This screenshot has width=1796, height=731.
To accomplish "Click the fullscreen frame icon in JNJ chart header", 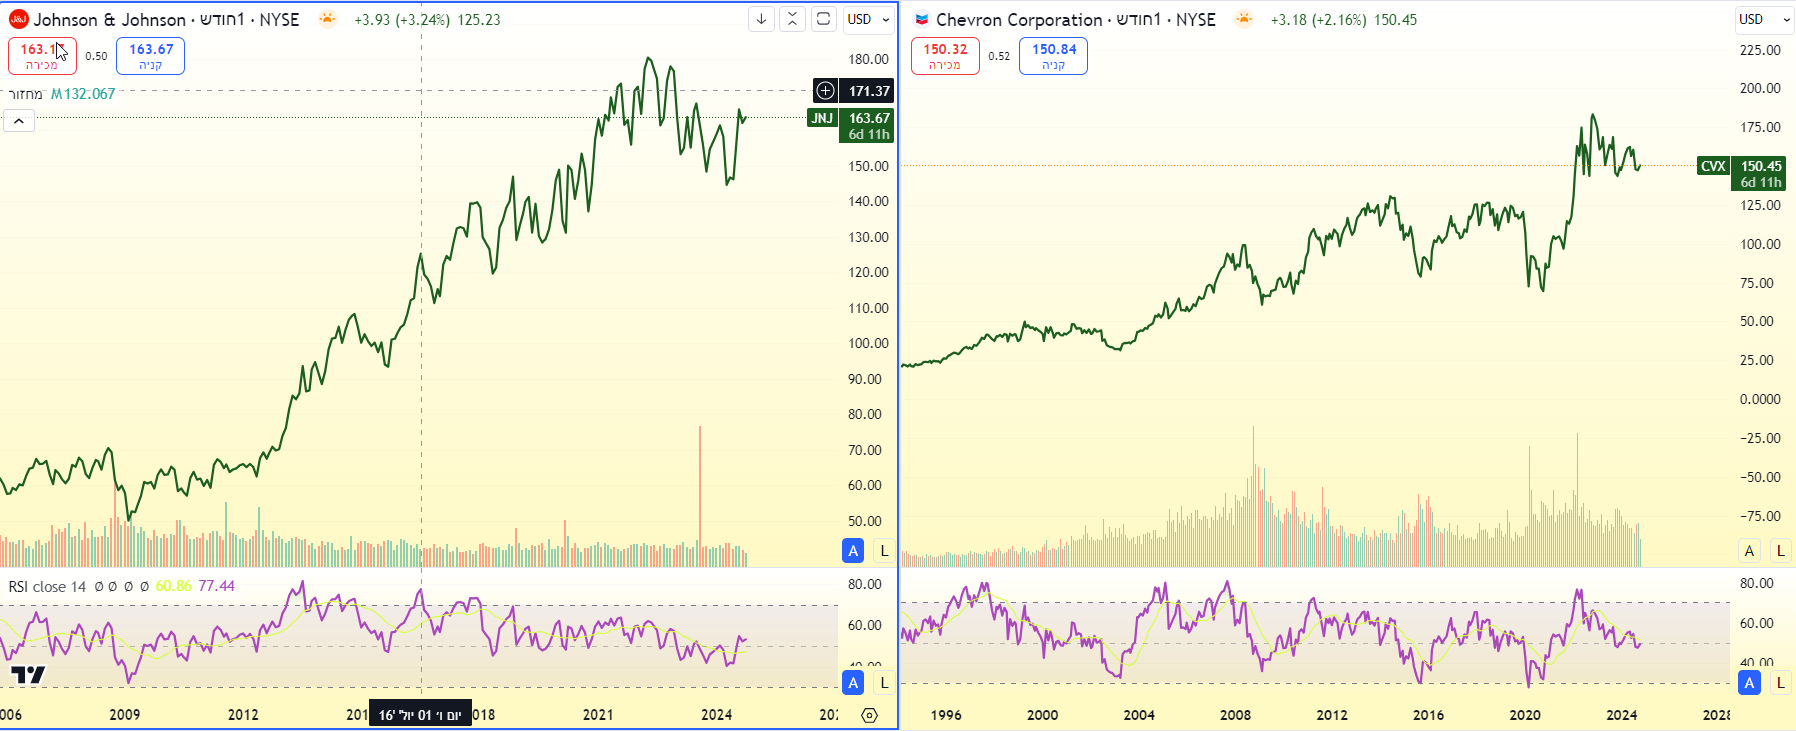I will point(823,19).
